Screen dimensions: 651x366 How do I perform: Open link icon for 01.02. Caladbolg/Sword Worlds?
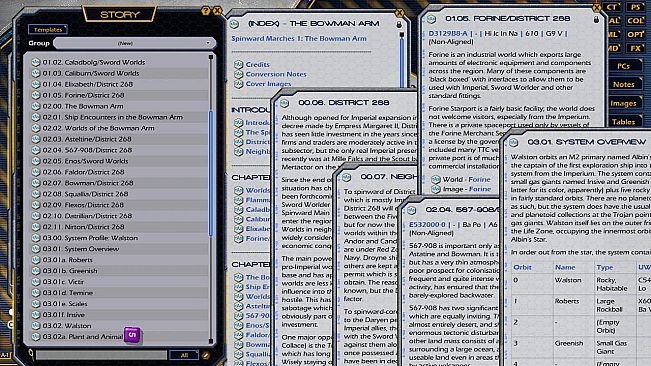click(x=36, y=62)
